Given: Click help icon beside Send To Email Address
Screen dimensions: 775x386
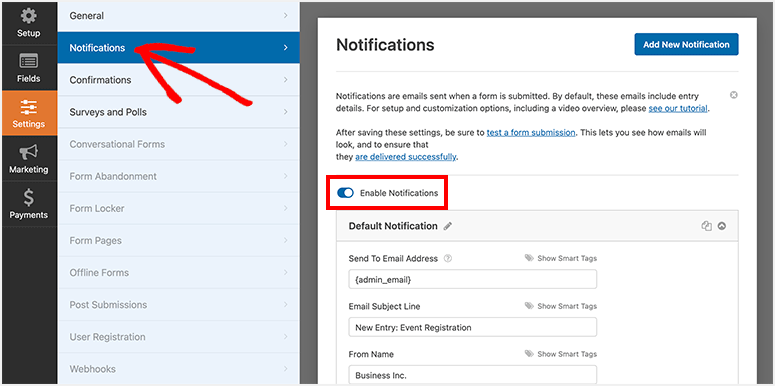Looking at the screenshot, I should point(448,258).
